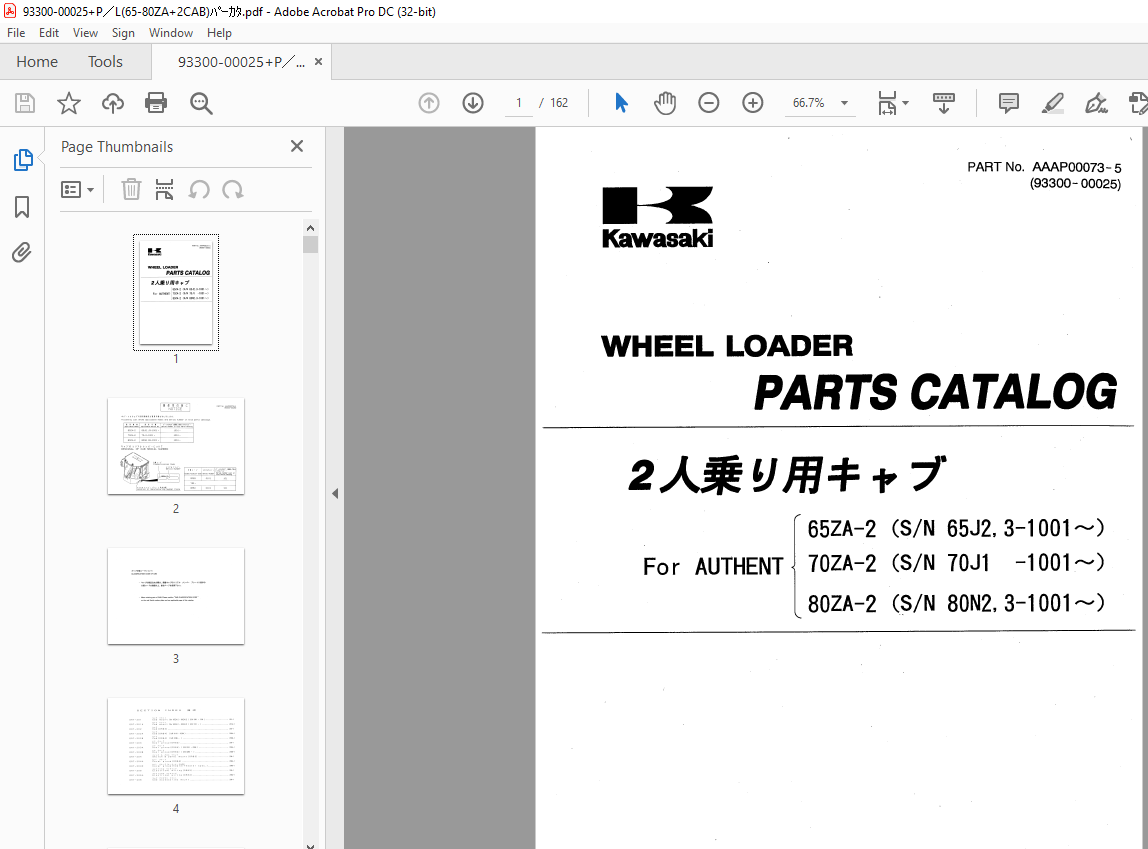Open the find text search tool
This screenshot has height=849, width=1148.
click(x=201, y=103)
